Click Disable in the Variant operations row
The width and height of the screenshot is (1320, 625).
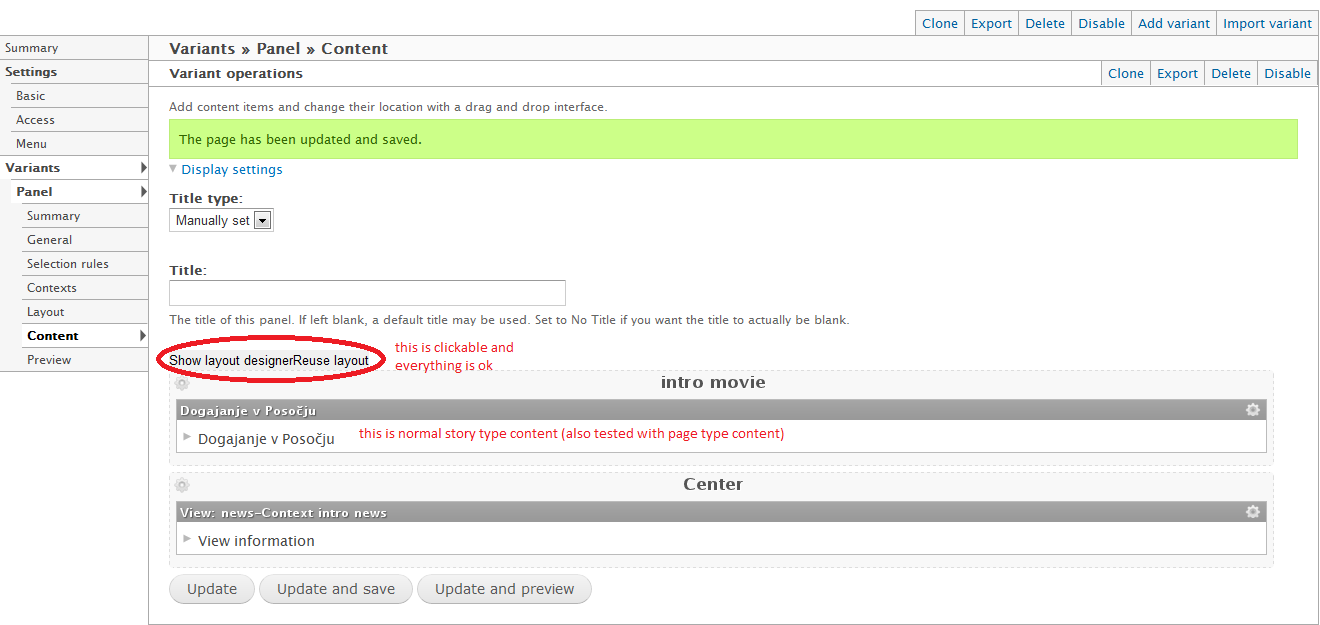point(1287,73)
